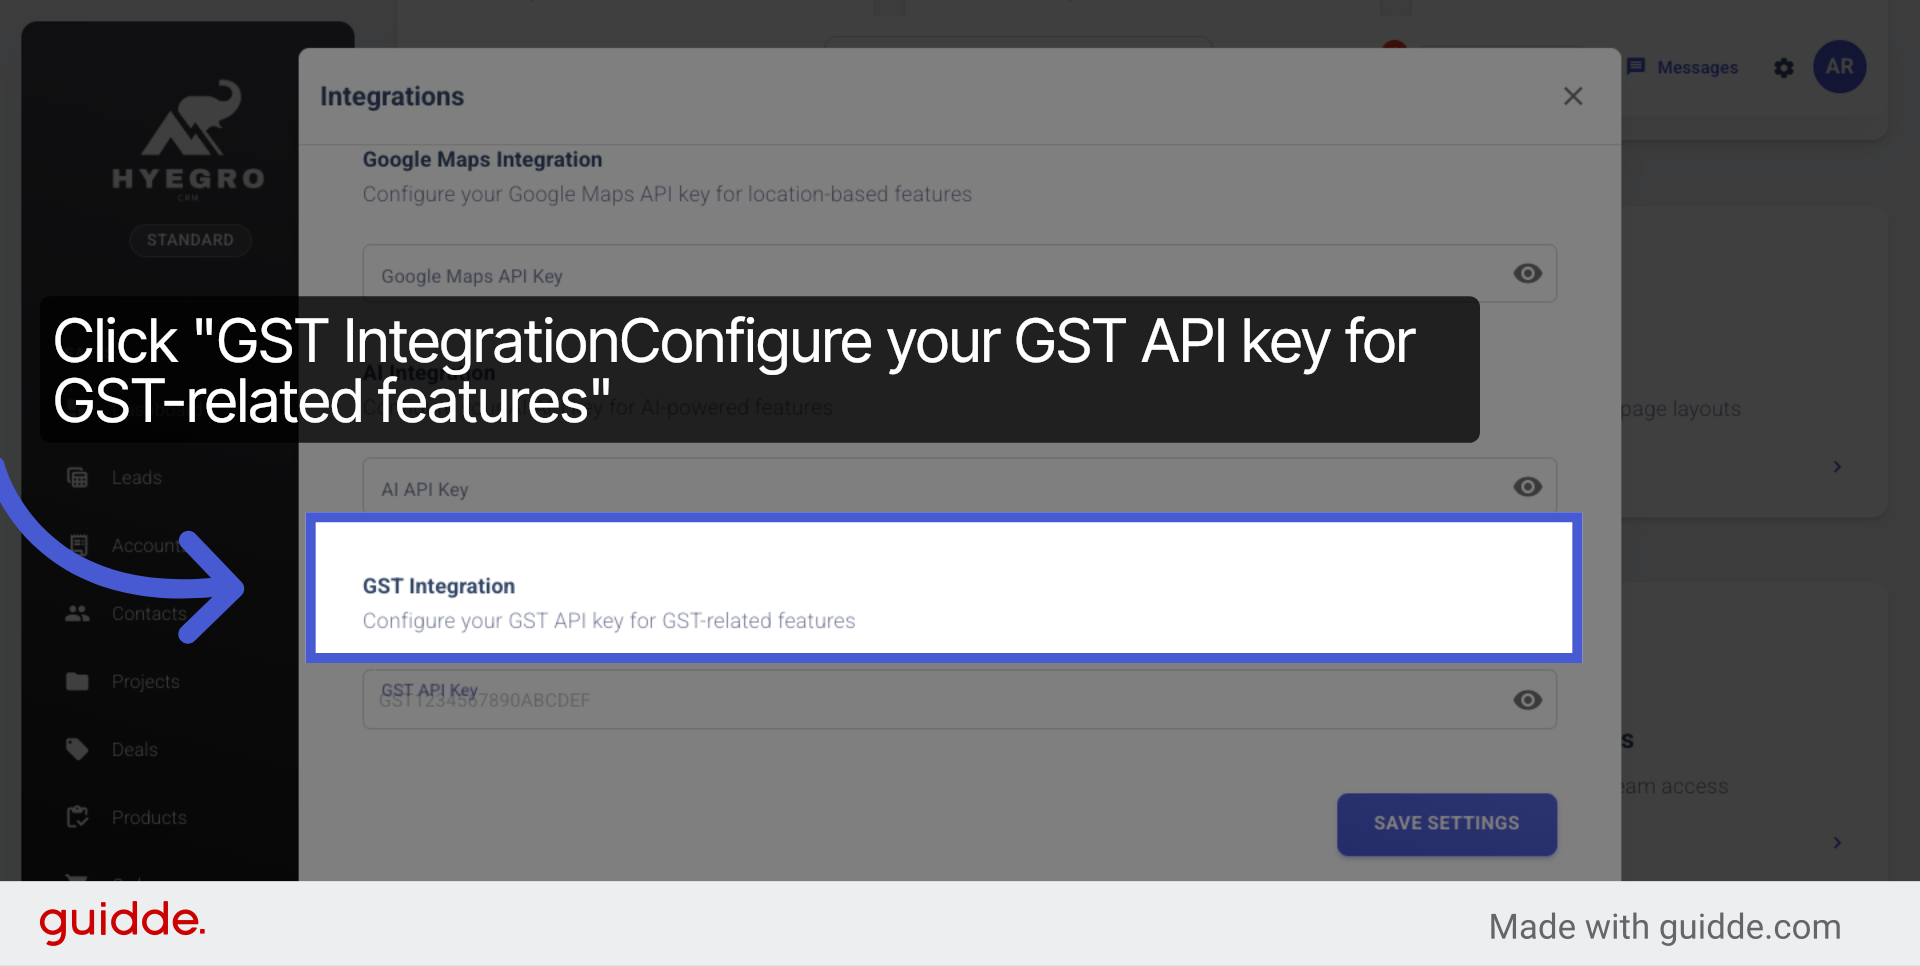Image resolution: width=1920 pixels, height=966 pixels.
Task: Expand the page layouts card chevron
Action: [1836, 466]
